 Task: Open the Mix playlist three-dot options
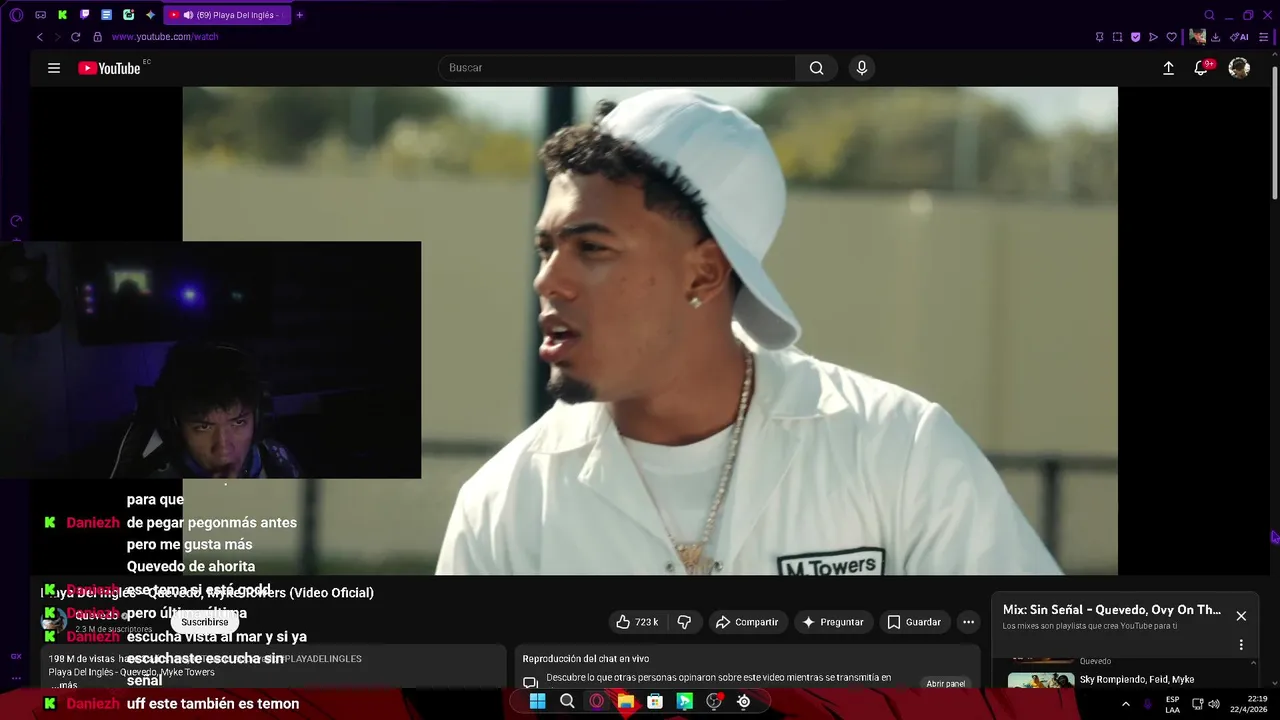[1241, 645]
